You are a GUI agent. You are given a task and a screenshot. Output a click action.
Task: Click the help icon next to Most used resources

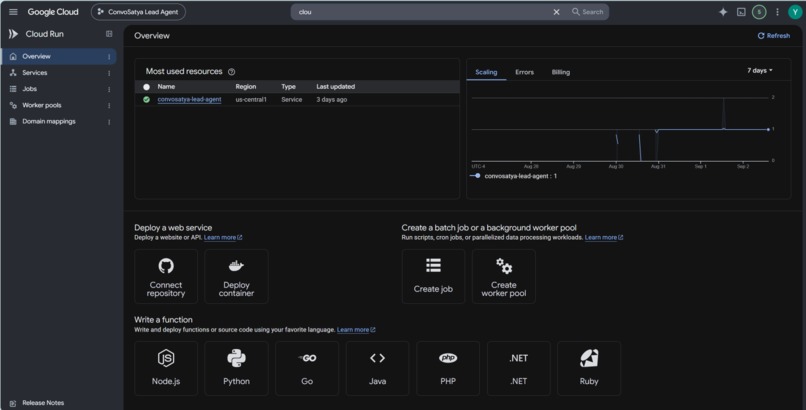[231, 72]
